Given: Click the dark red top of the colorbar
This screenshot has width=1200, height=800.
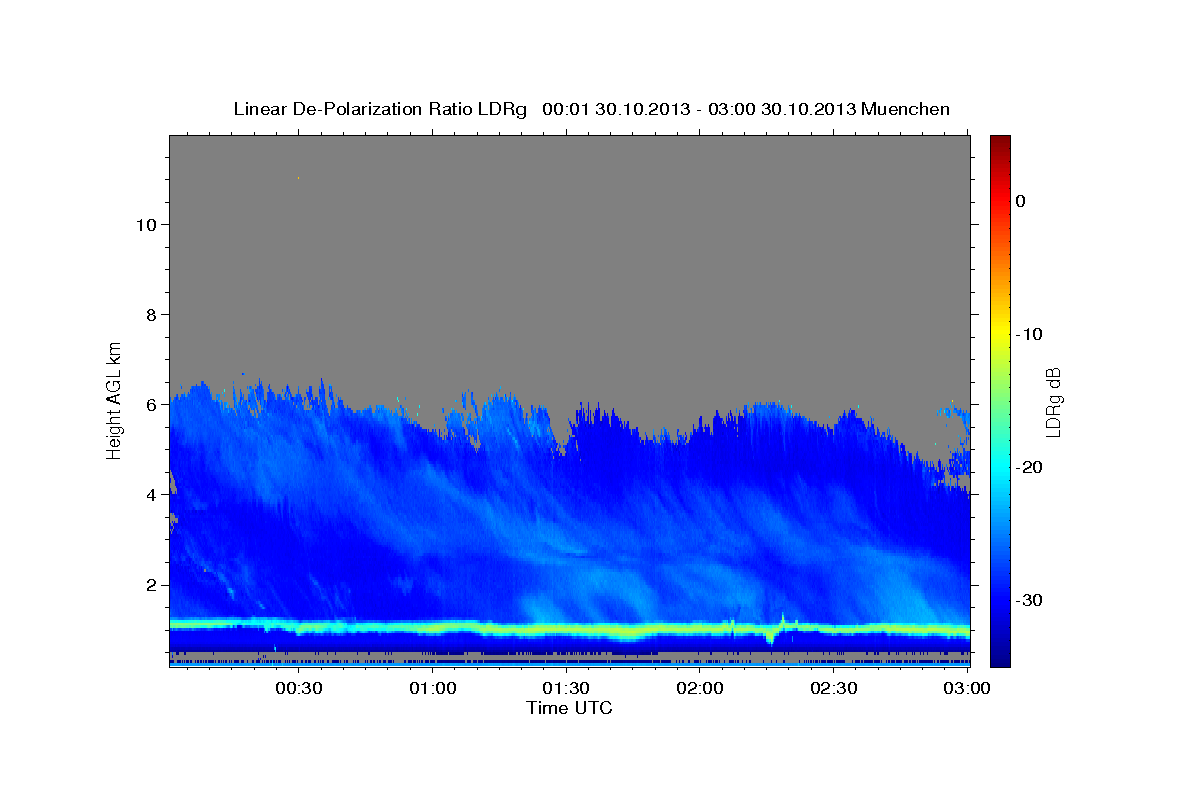Looking at the screenshot, I should click(1000, 142).
